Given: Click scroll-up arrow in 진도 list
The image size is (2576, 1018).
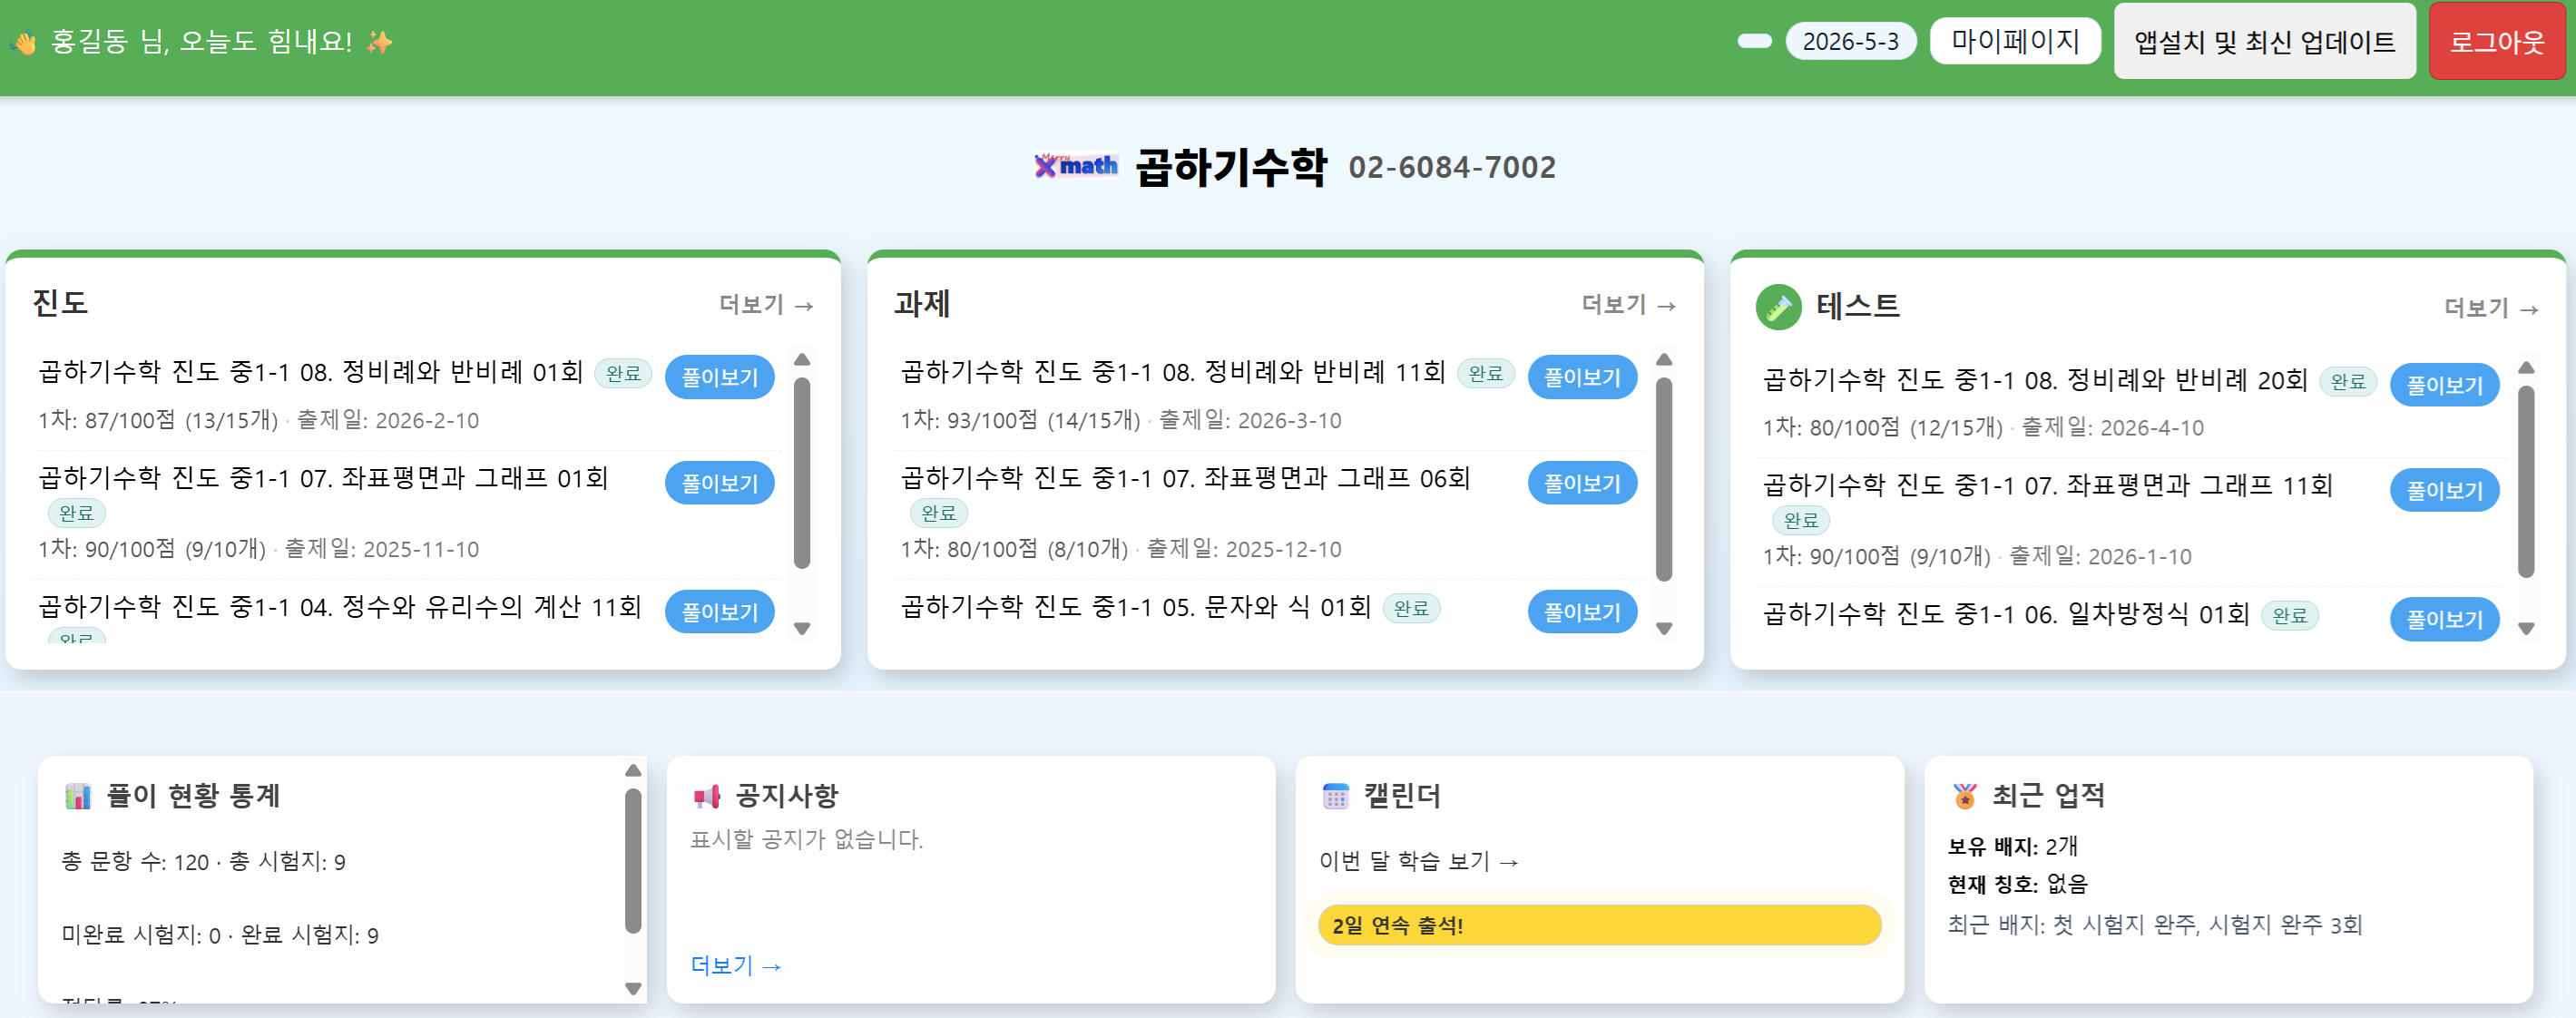Looking at the screenshot, I should (x=802, y=359).
